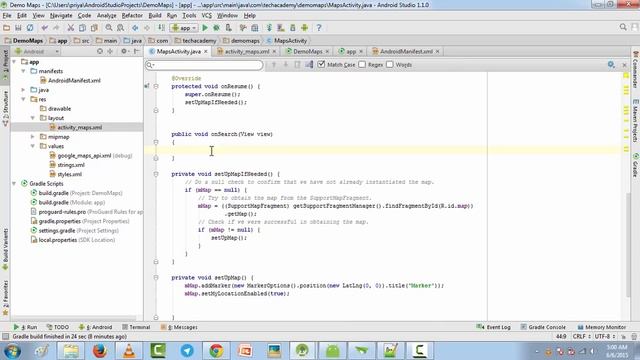Open the Refactor menu
The width and height of the screenshot is (640, 360).
coord(132,16)
